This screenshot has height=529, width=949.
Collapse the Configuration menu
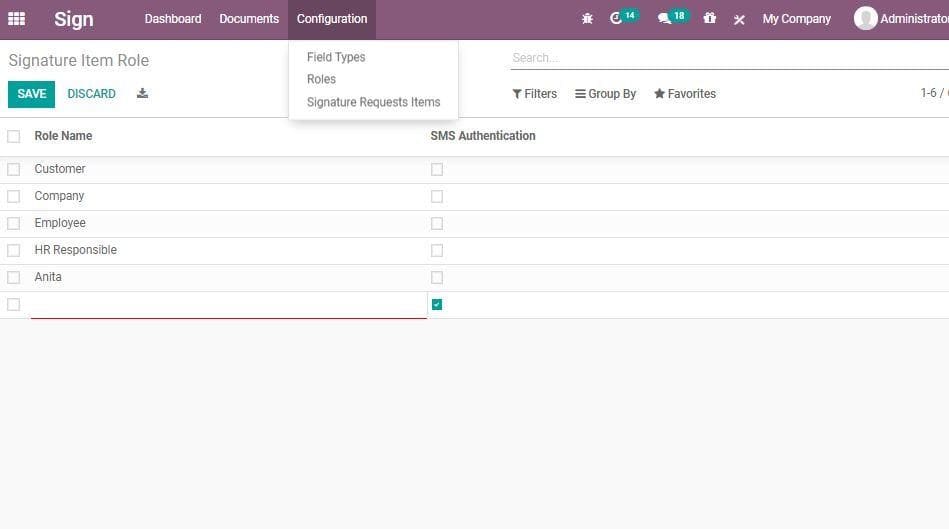click(x=332, y=19)
